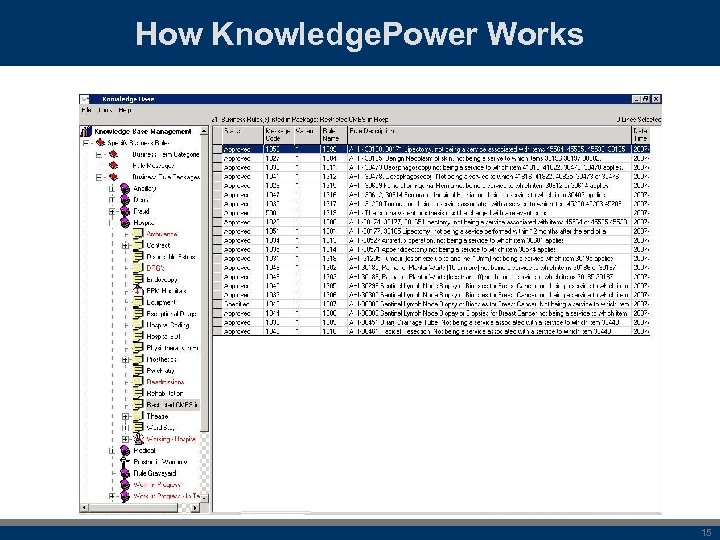
Task: Click the Working - Hospital flask icon
Action: 138,439
